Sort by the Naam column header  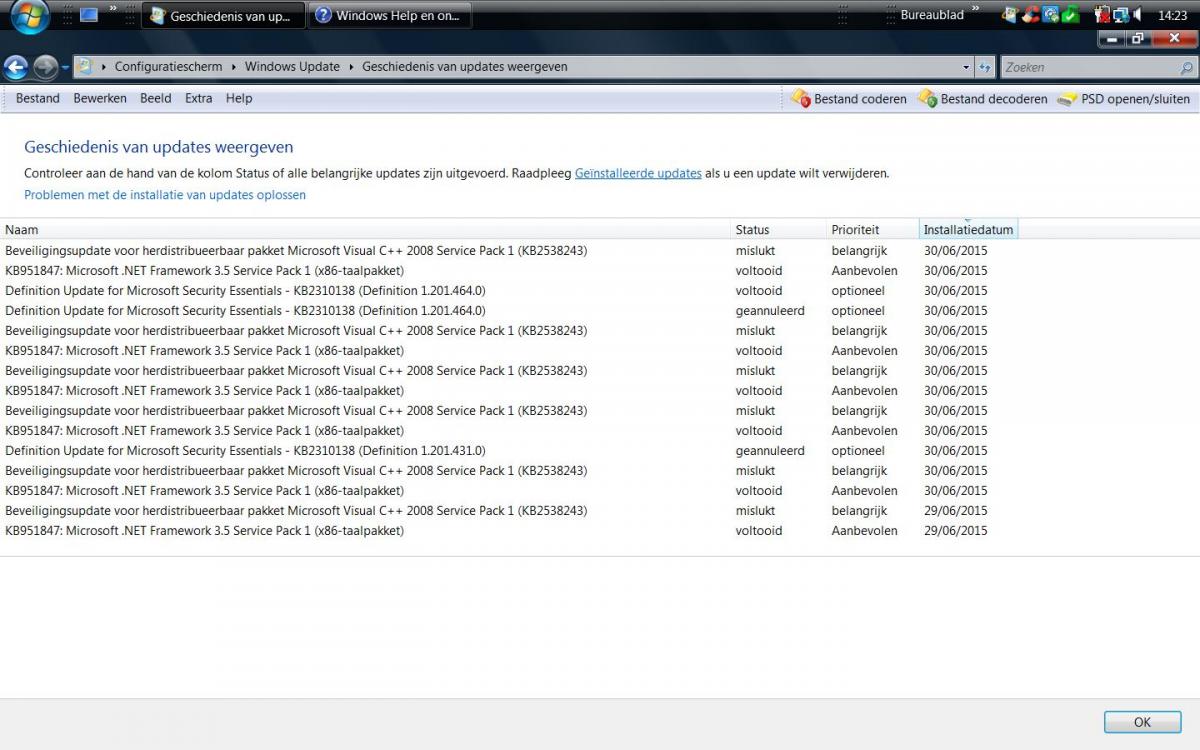[x=365, y=230]
